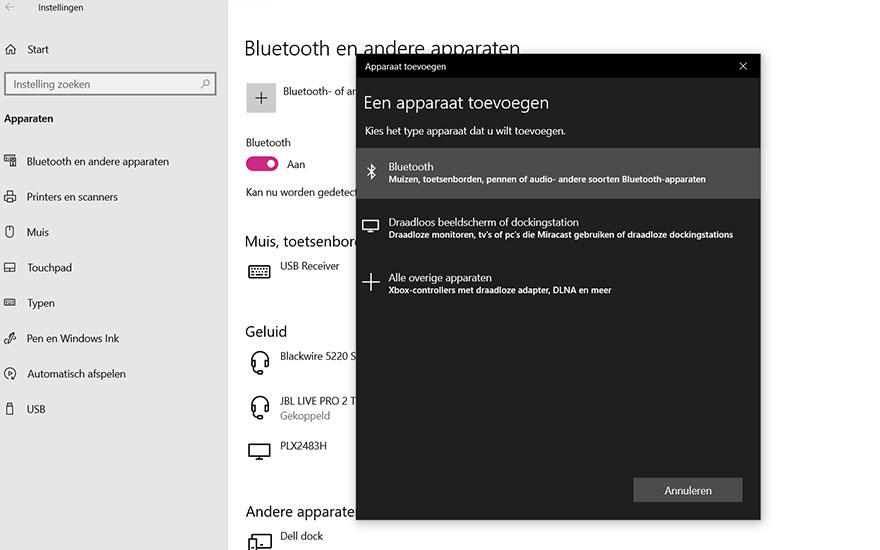The height and width of the screenshot is (550, 880).
Task: Select the Dell dock icon
Action: tap(260, 542)
